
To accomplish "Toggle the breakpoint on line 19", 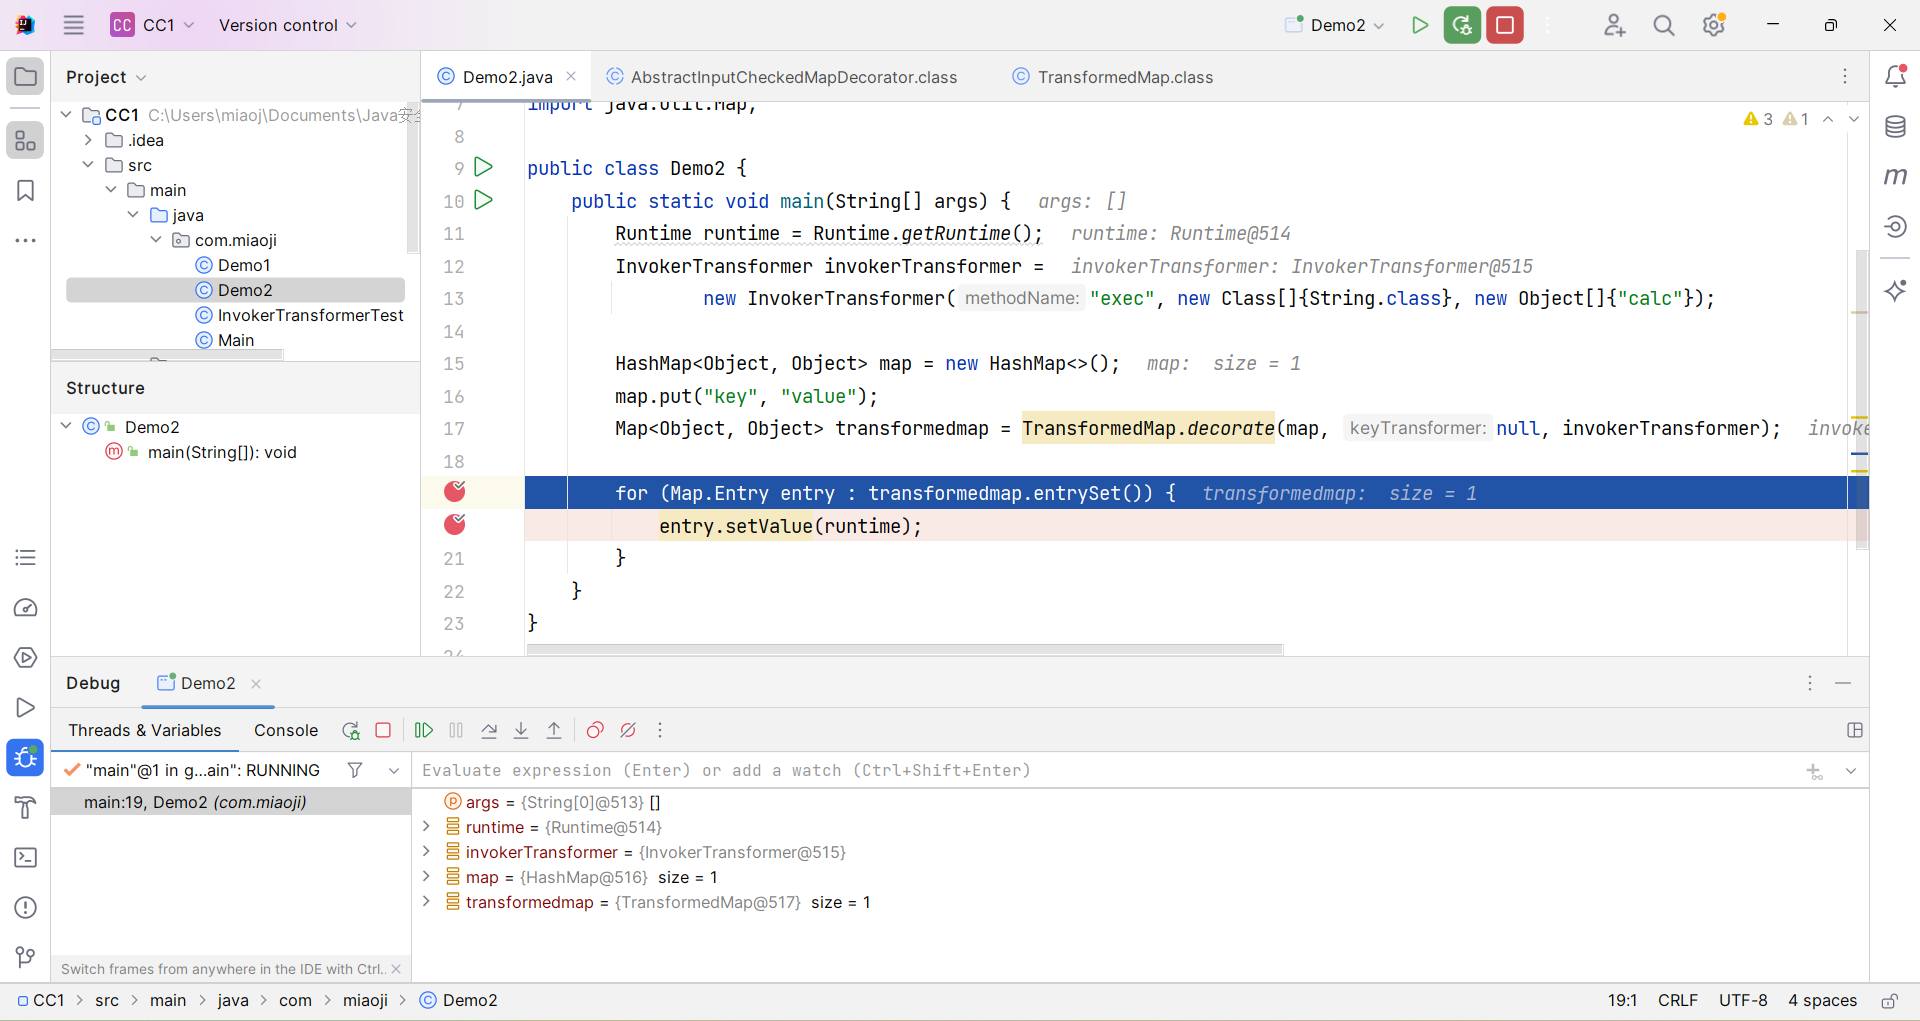I will click(455, 492).
